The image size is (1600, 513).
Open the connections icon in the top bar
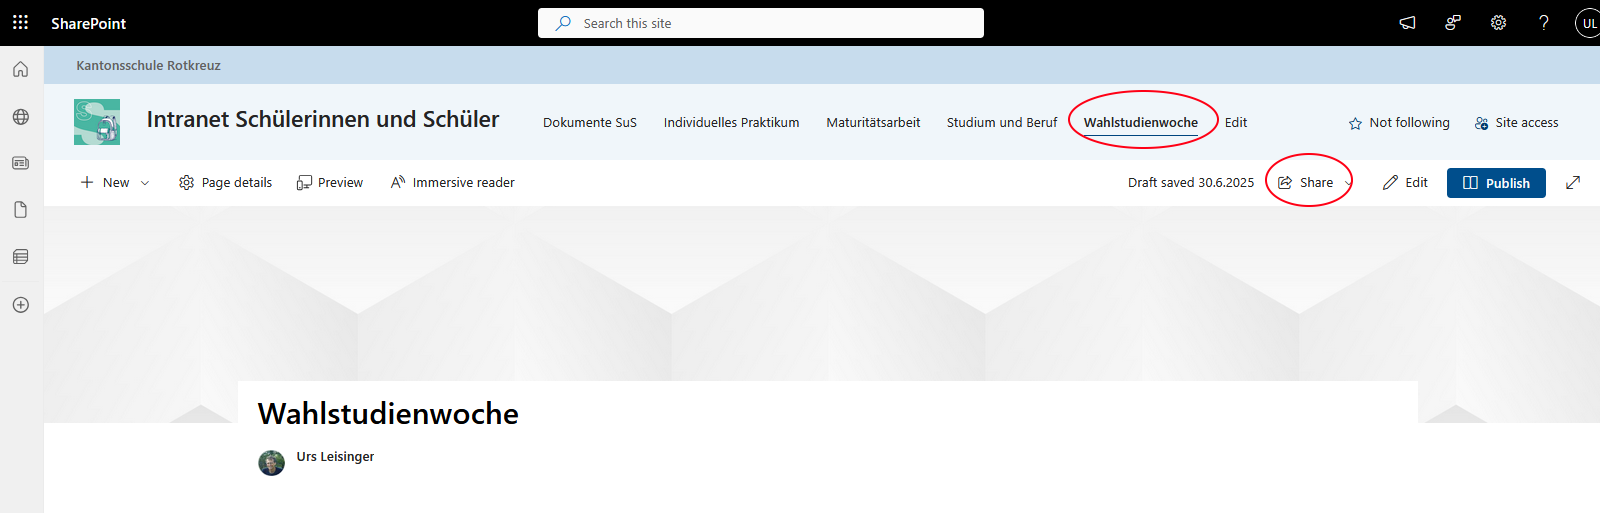tap(1453, 23)
